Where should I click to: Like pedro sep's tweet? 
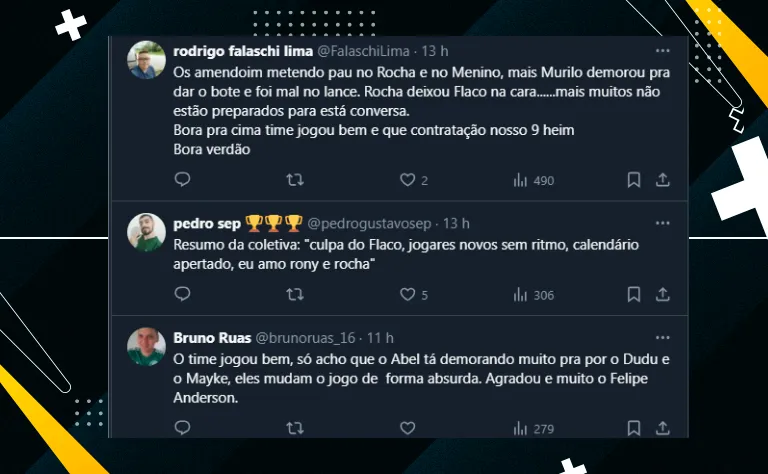(x=407, y=295)
